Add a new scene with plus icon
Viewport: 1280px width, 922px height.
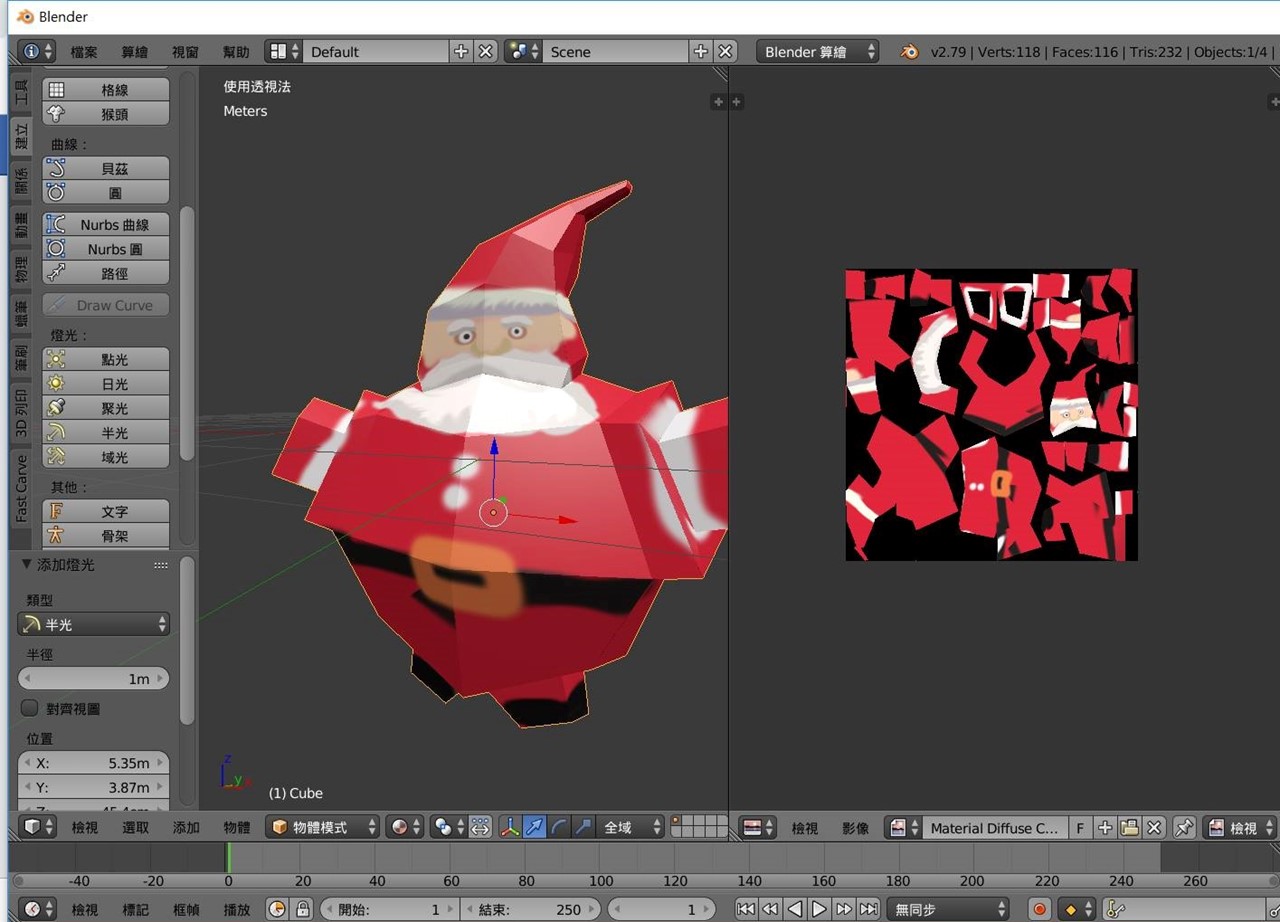700,52
